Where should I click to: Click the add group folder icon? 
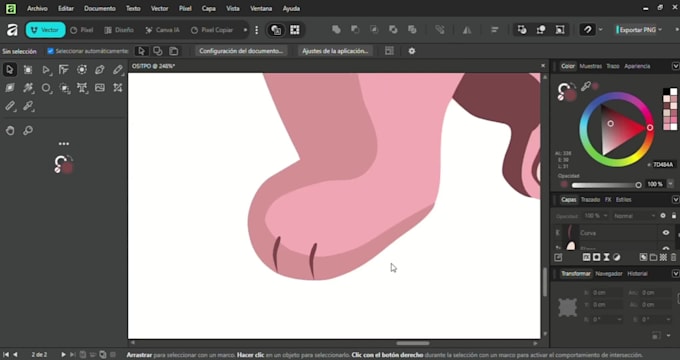[653, 258]
